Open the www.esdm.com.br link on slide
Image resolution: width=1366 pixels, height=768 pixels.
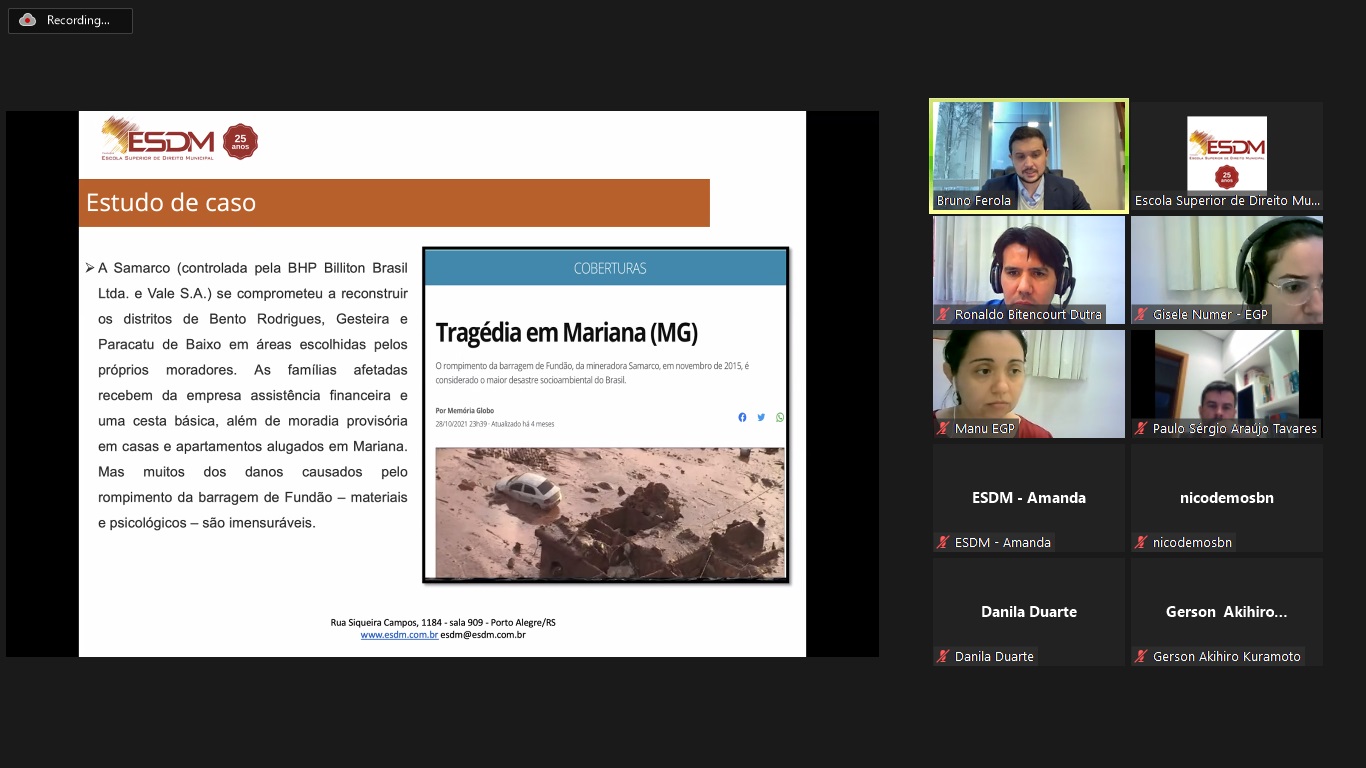[x=399, y=634]
